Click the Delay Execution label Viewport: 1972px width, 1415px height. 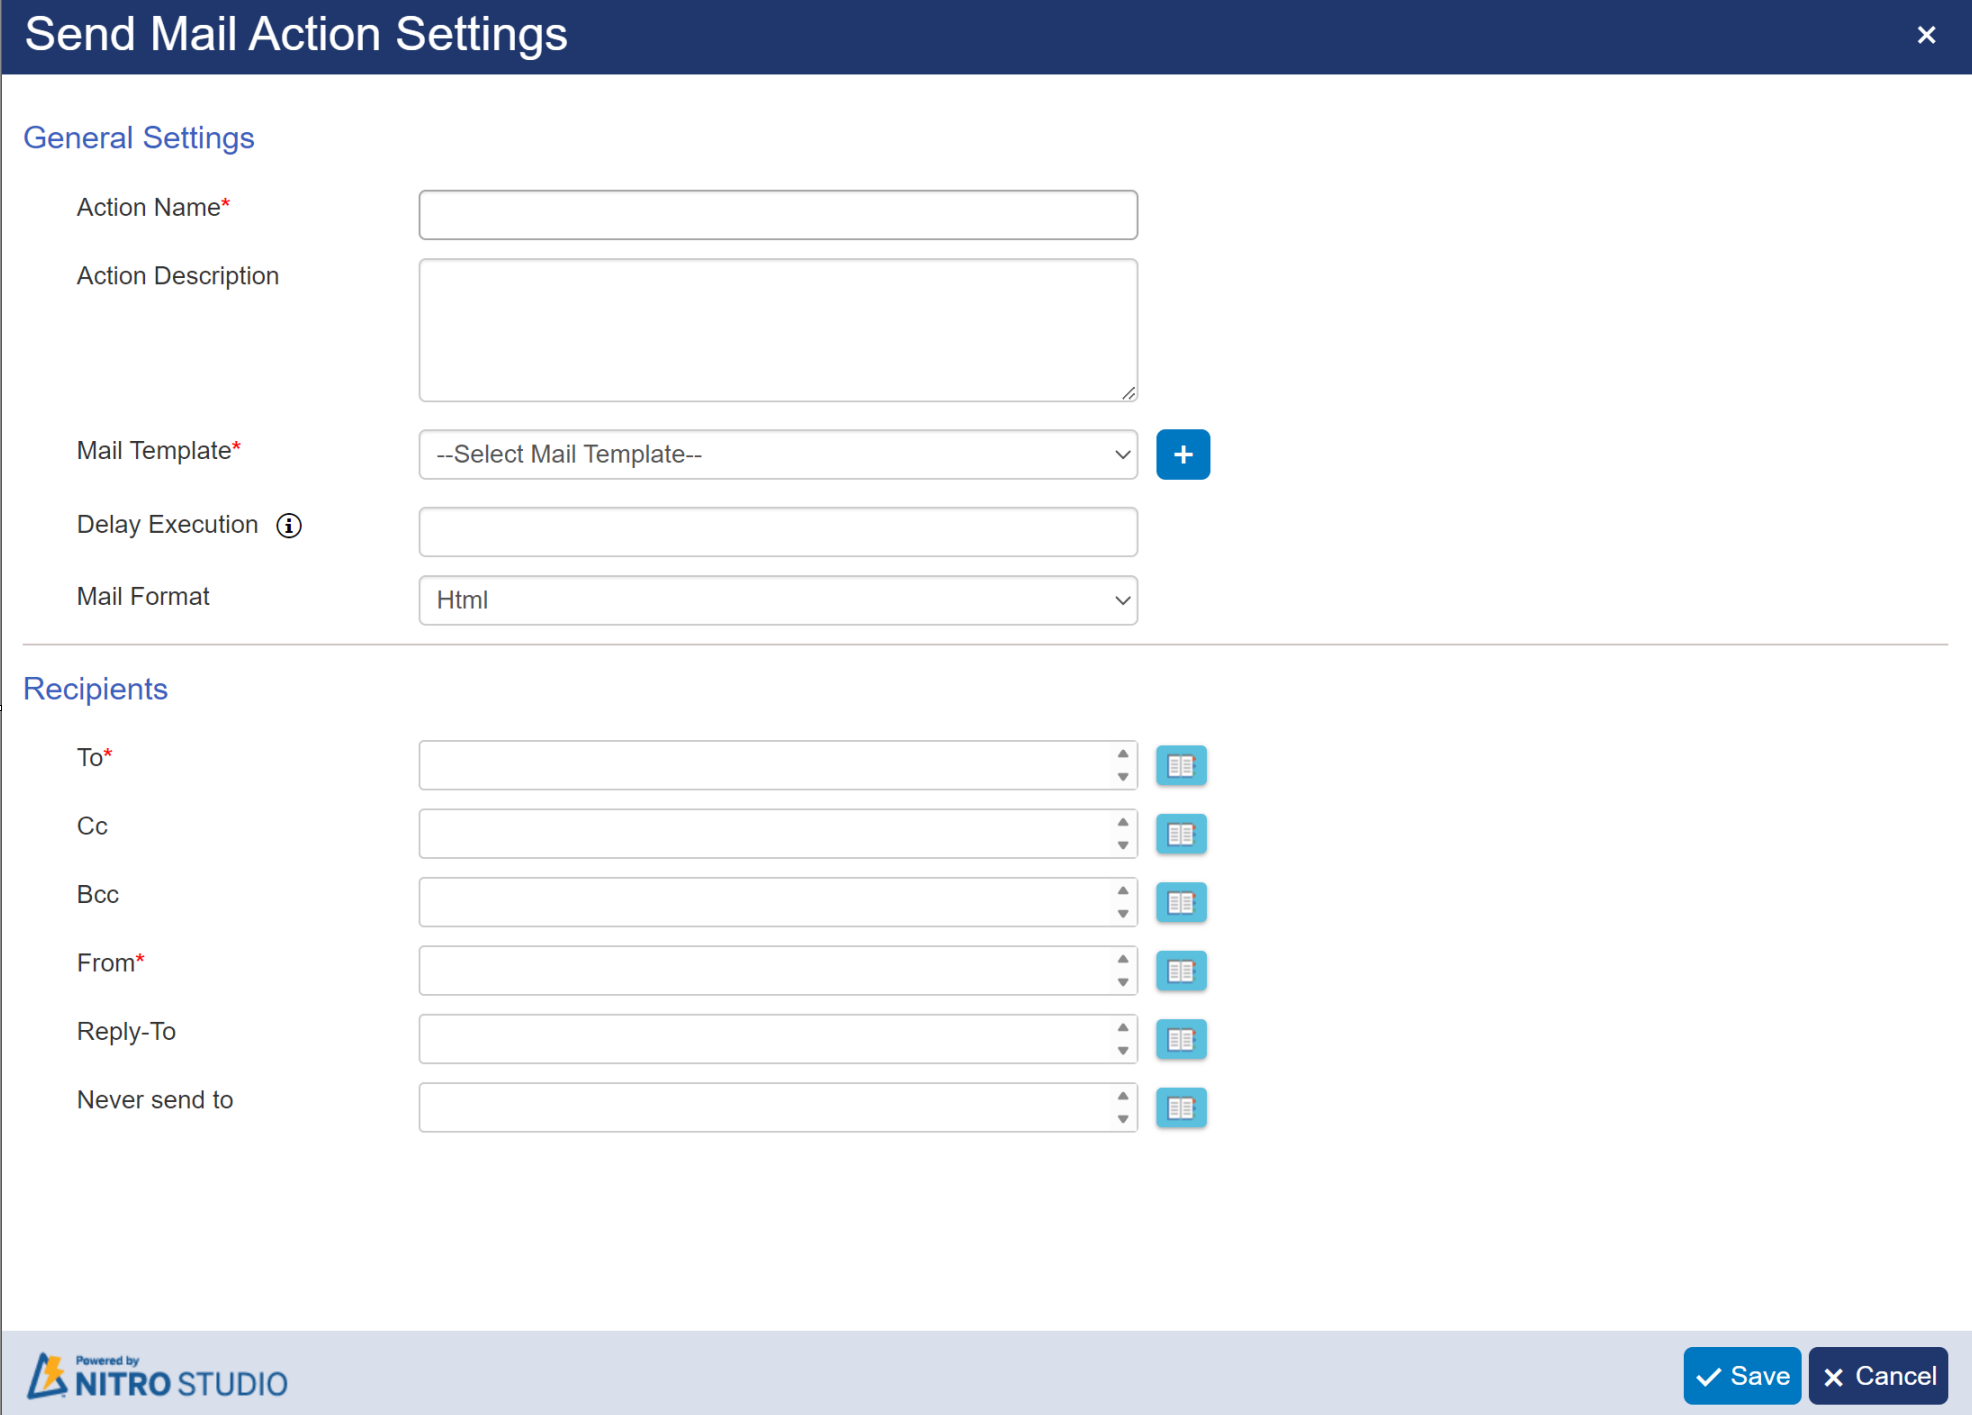(167, 525)
